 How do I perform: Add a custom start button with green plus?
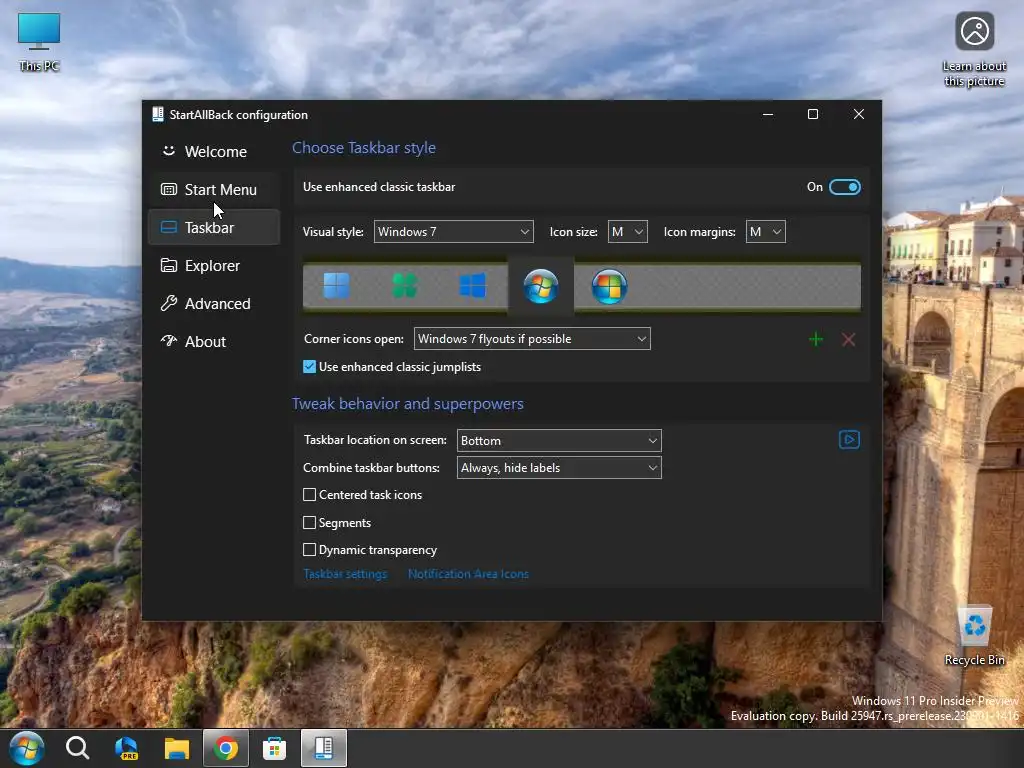[816, 340]
